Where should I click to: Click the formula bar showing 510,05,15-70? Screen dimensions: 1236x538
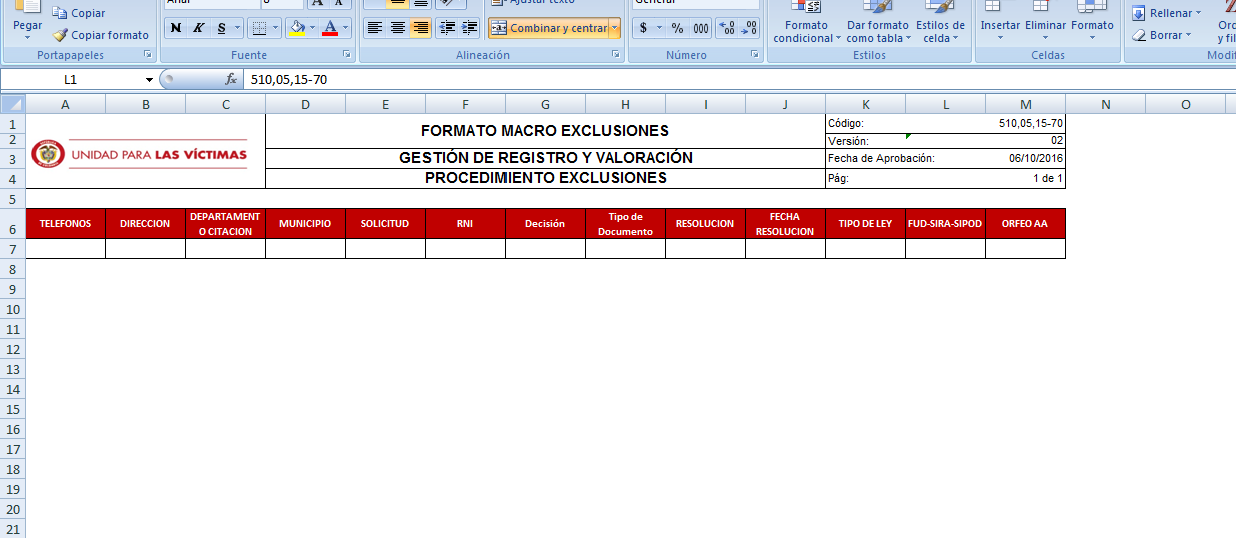738,79
